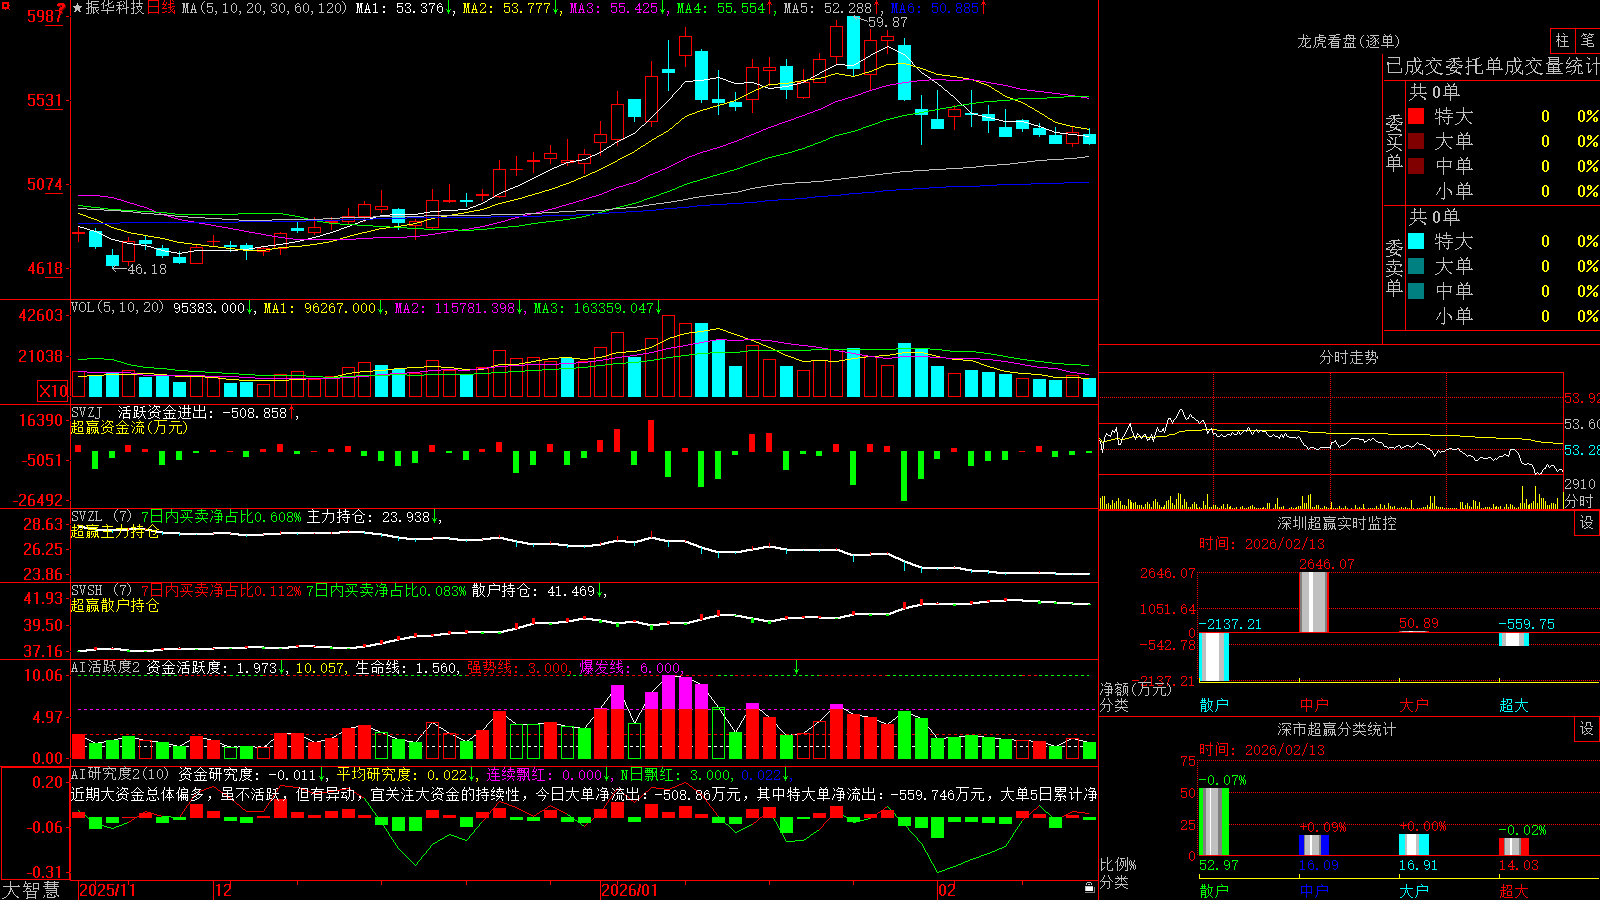1600x900 pixels.
Task: Click the 超大 ratio bar showing 14.03
Action: pos(1514,846)
